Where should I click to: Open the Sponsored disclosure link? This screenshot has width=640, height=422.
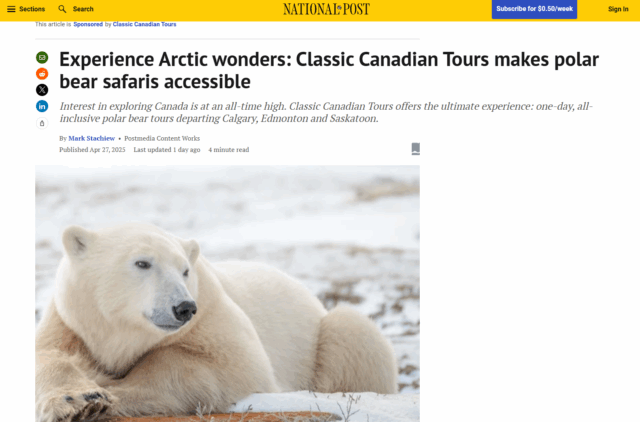[x=88, y=24]
